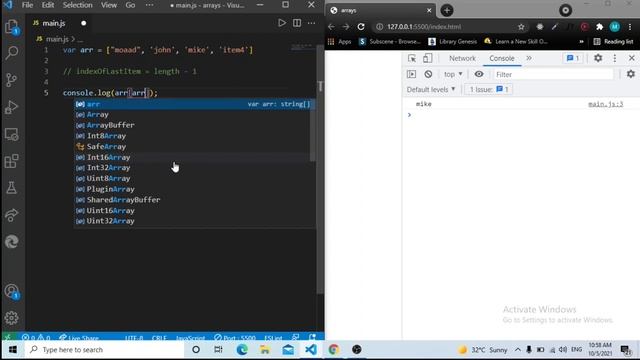Open the Live Share activity icon
Viewport: 640px width, 360px height.
coord(12,215)
